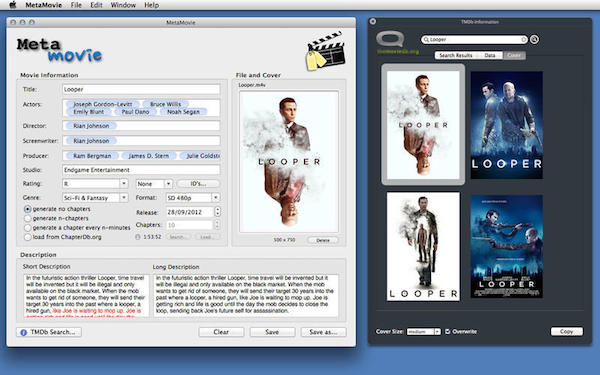Select the Joseph Gordon-Levitt actor token
The image size is (600, 375).
tap(103, 104)
